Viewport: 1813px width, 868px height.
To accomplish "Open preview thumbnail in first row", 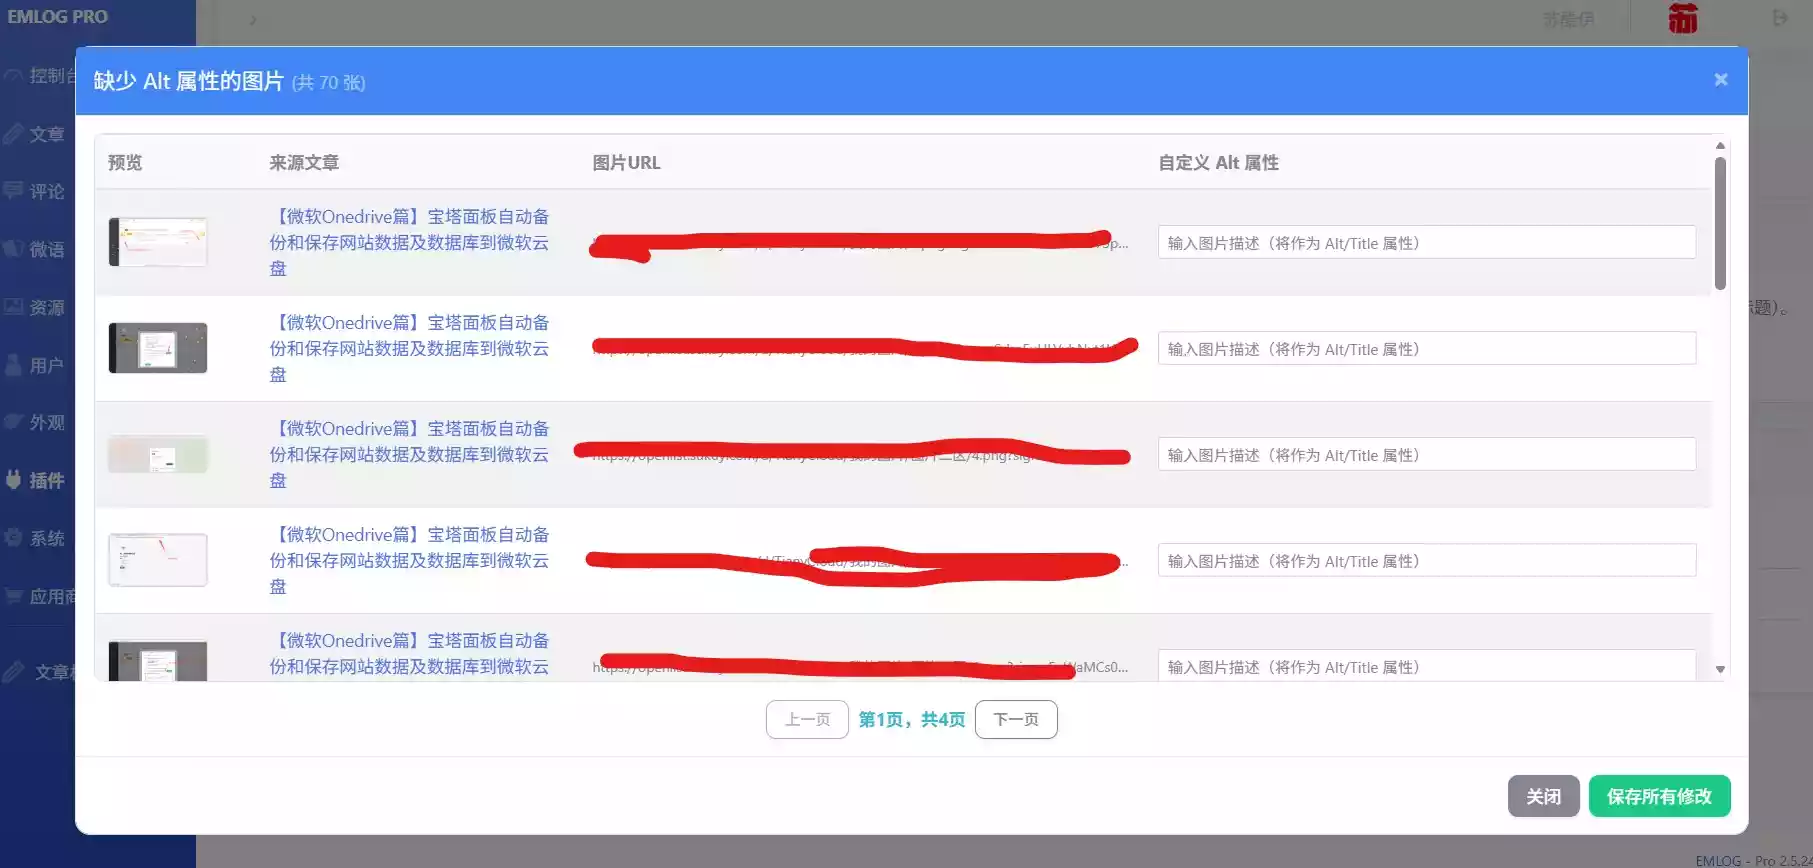I will click(158, 242).
